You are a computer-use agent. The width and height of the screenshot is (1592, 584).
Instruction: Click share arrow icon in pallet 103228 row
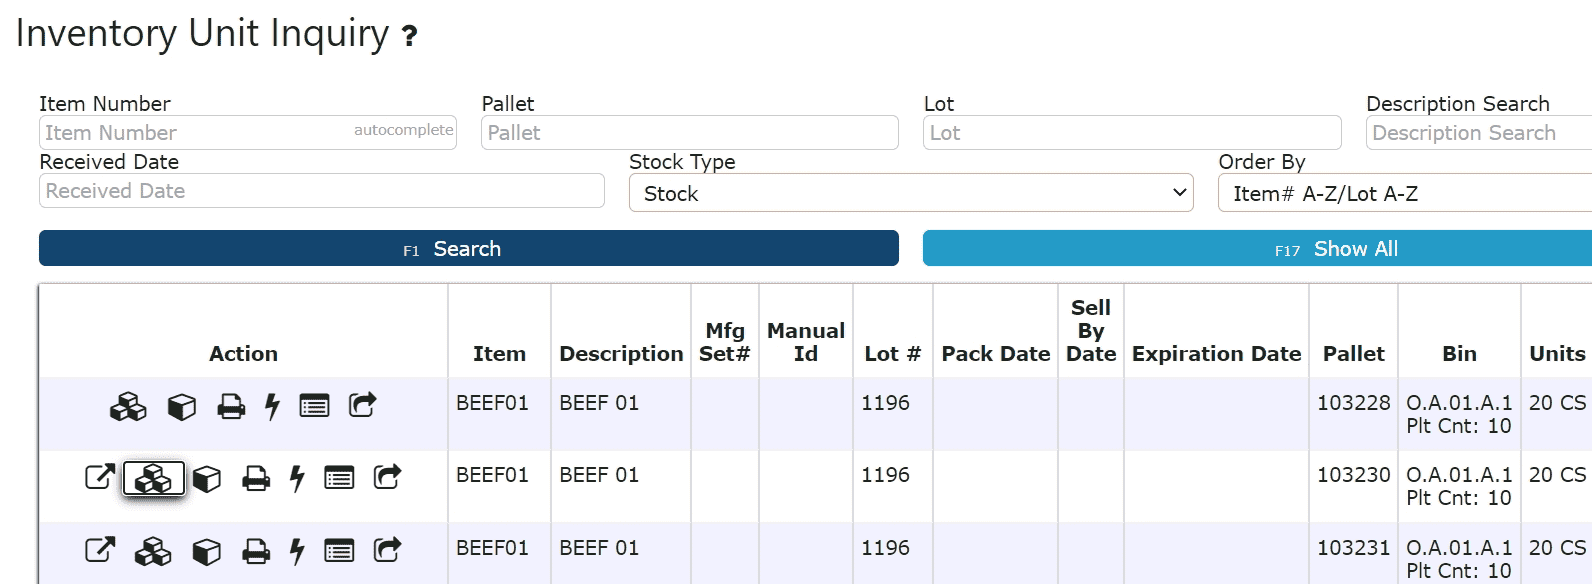362,404
